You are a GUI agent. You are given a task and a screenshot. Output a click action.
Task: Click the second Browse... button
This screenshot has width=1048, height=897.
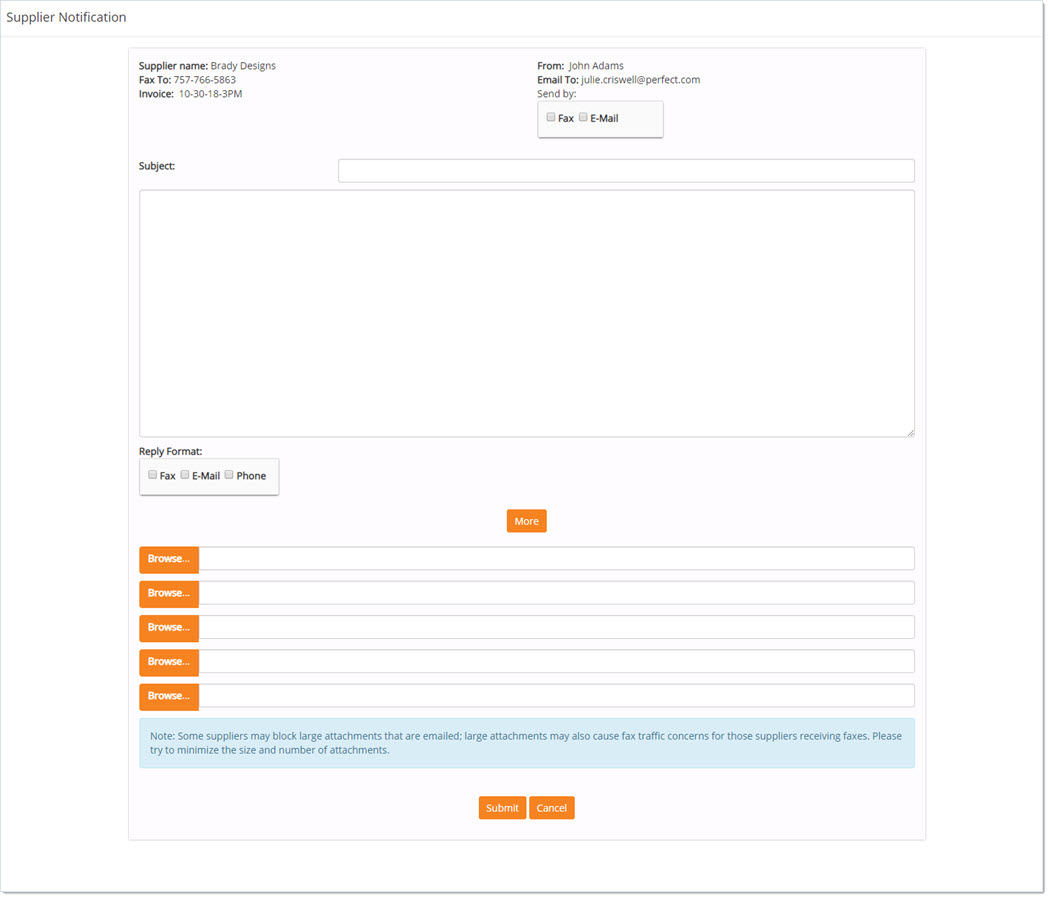pyautogui.click(x=169, y=594)
